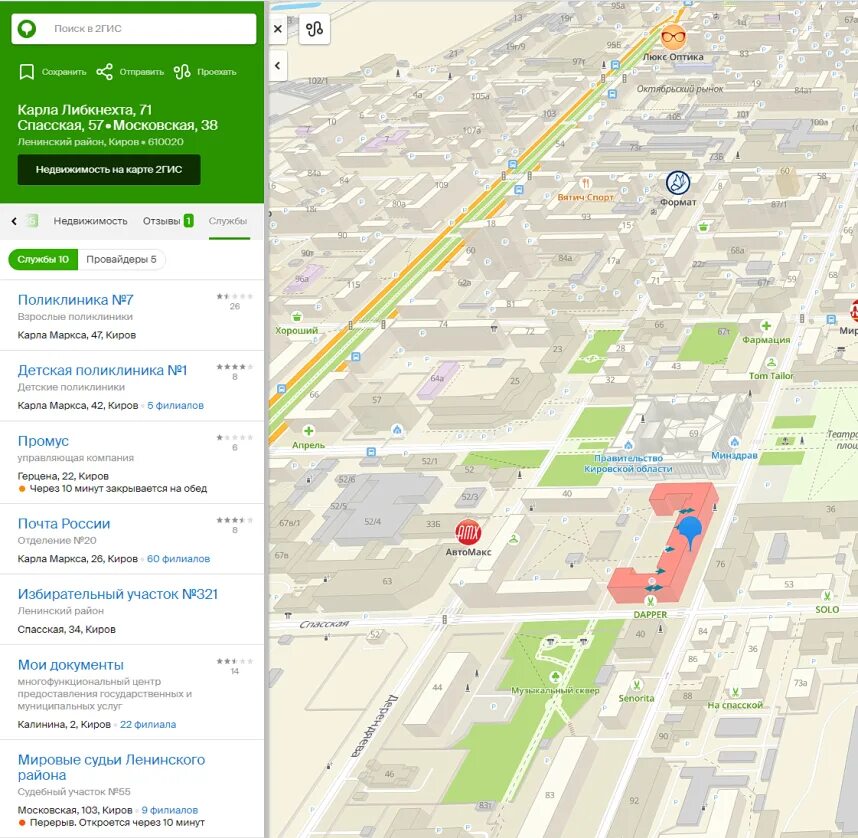The height and width of the screenshot is (838, 858).
Task: Click the Отправить share icon
Action: [105, 72]
